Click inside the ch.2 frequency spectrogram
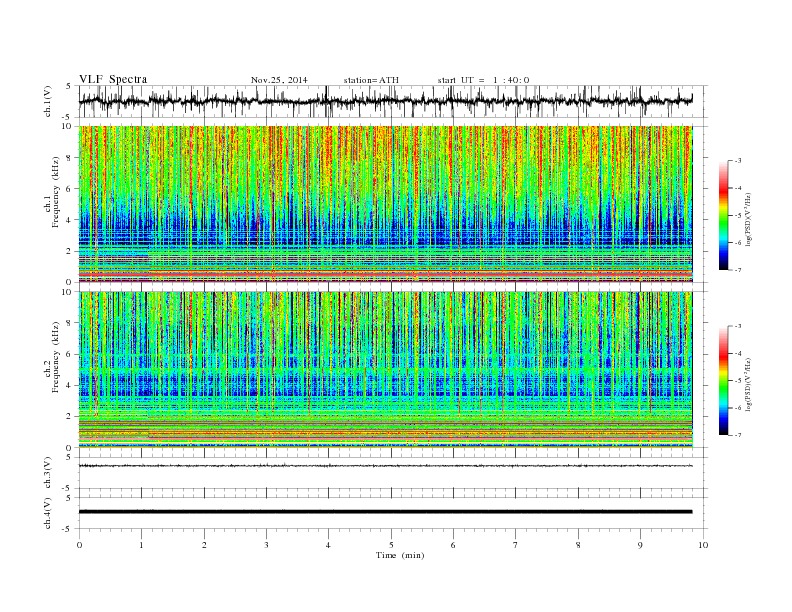The image size is (792, 612). [x=385, y=369]
